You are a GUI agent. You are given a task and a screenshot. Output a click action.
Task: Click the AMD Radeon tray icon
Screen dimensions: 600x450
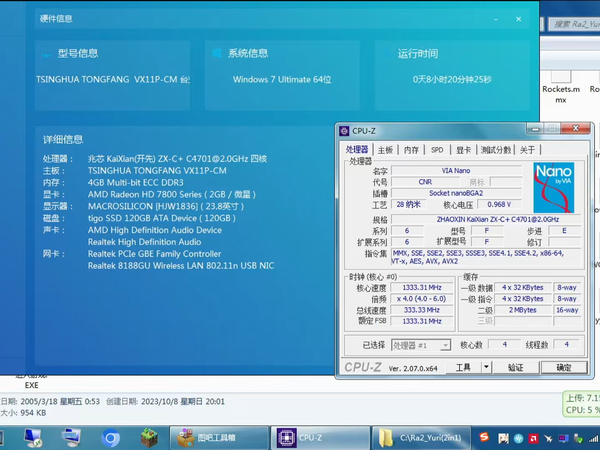pos(533,439)
